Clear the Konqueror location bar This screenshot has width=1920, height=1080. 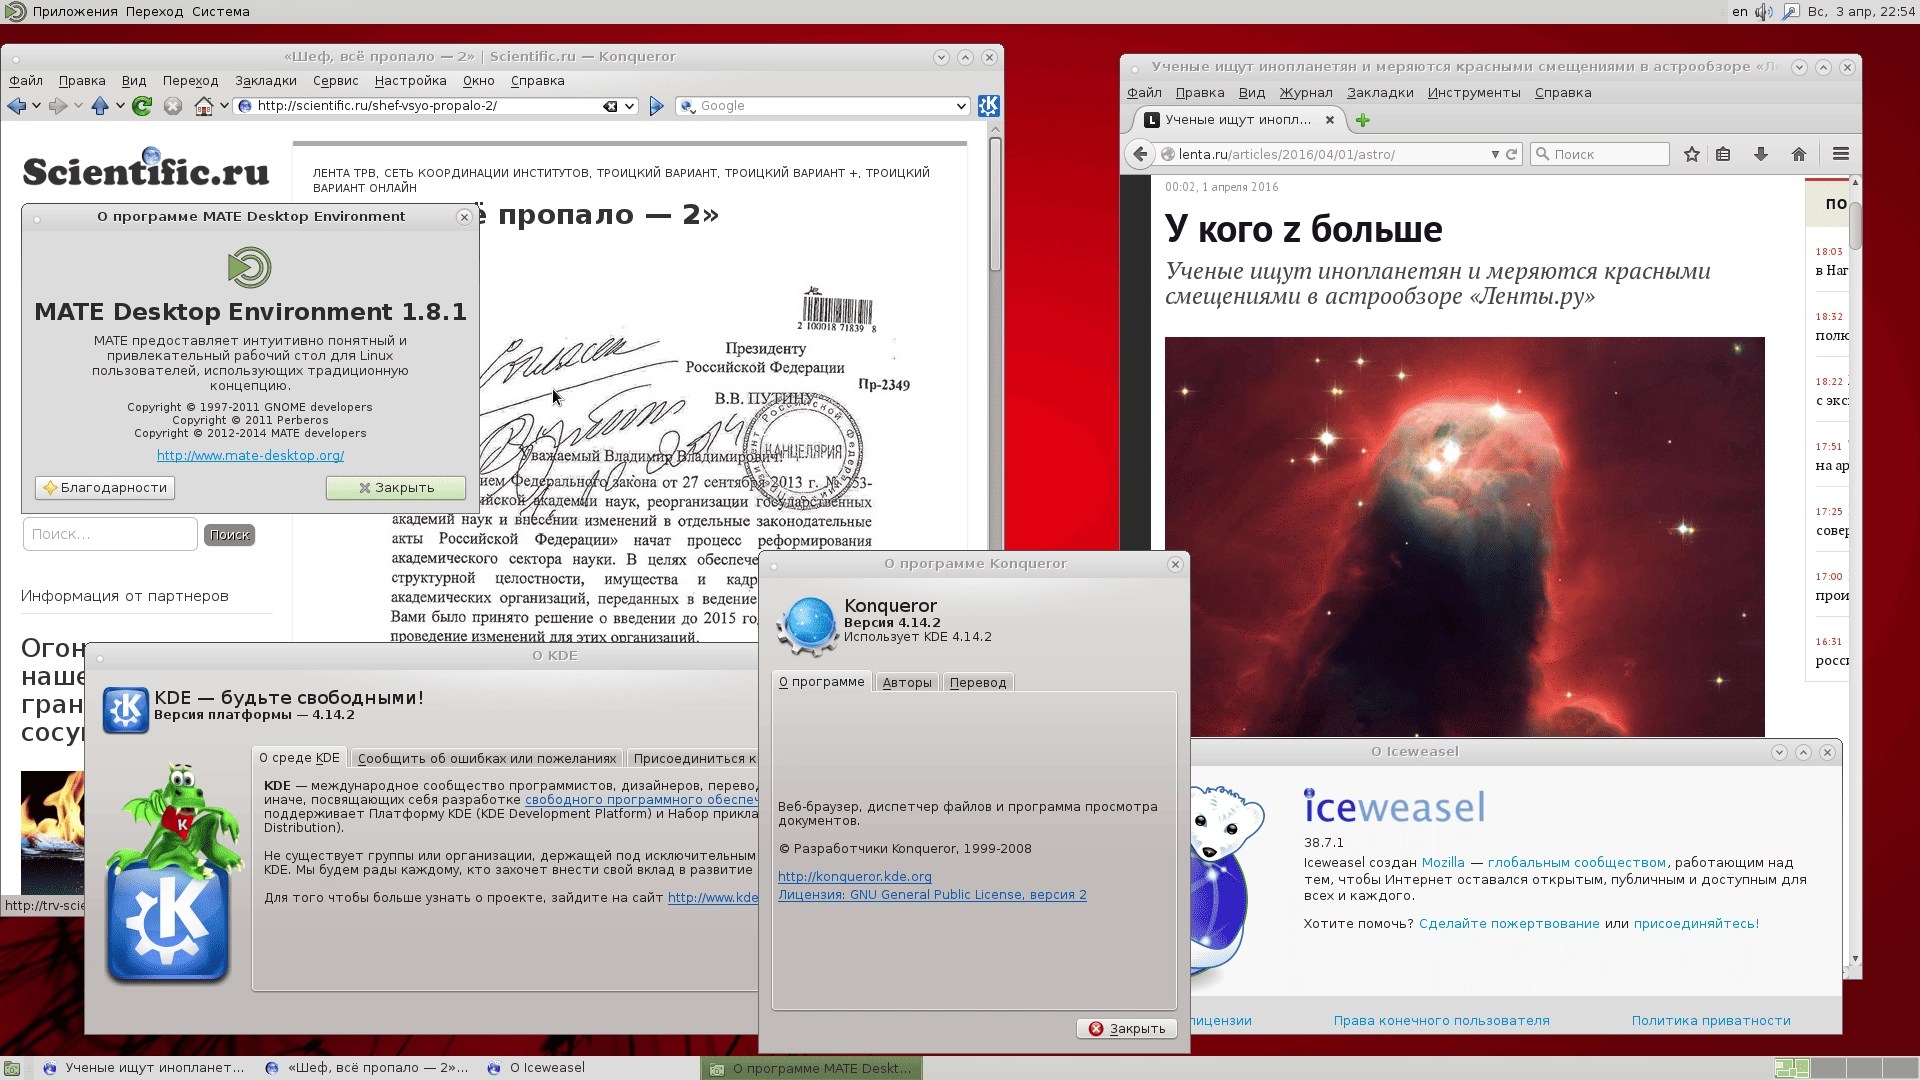pos(610,106)
